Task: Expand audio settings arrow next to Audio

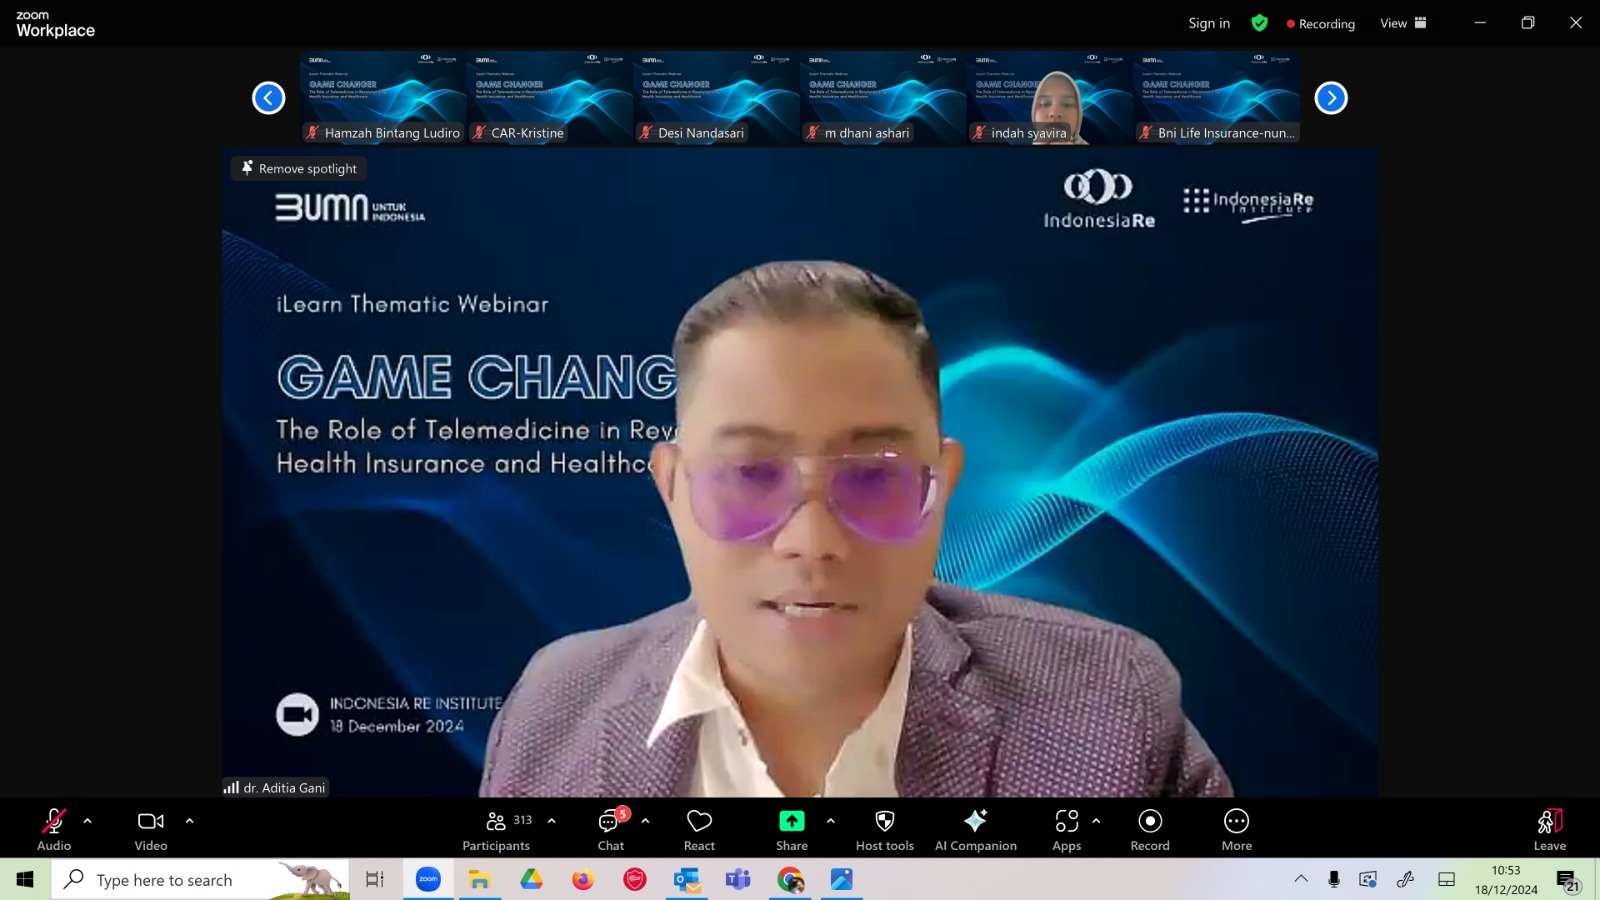Action: coord(88,821)
